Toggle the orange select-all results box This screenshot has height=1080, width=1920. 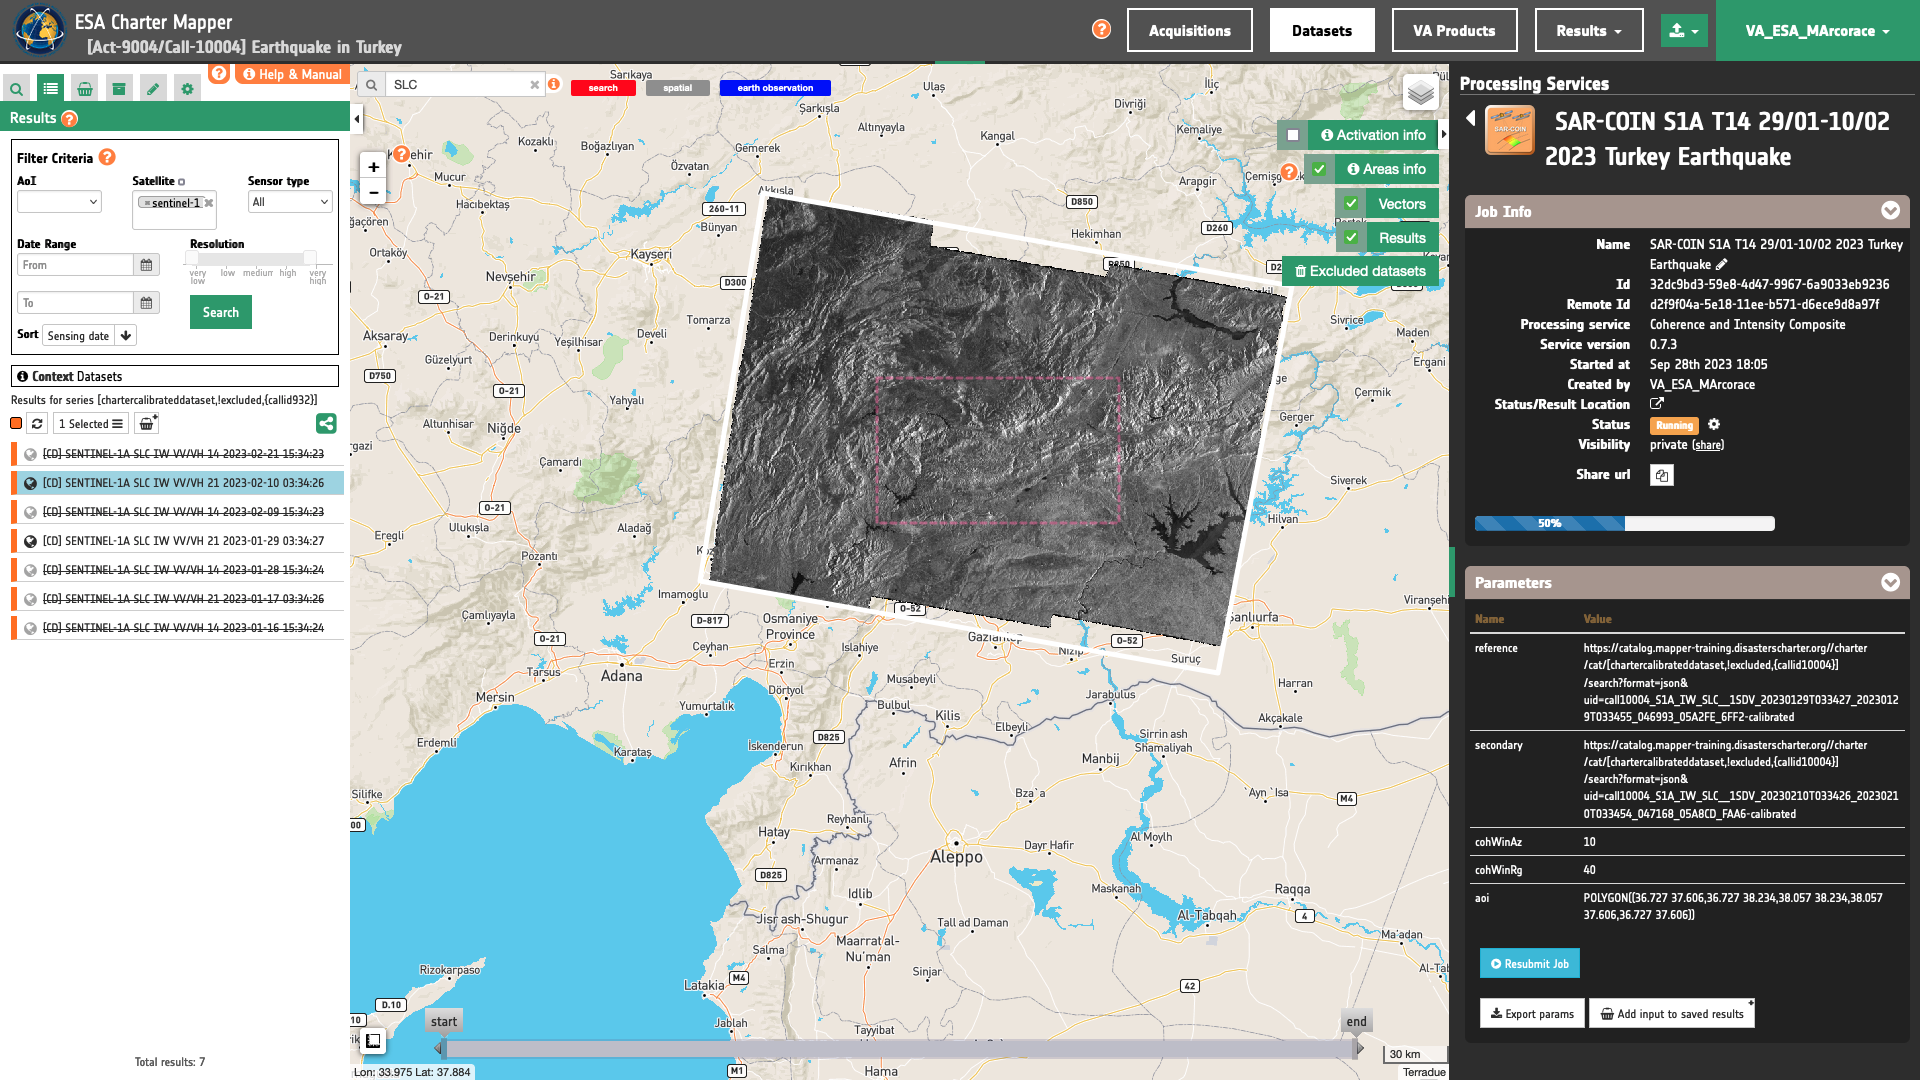[x=16, y=424]
